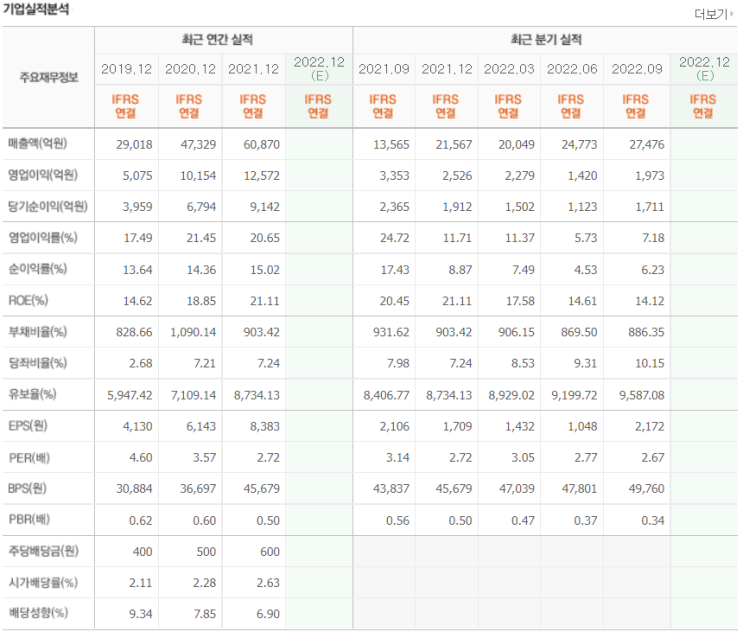Select debt ratio value 869.50
The image size is (743, 632).
(x=579, y=333)
